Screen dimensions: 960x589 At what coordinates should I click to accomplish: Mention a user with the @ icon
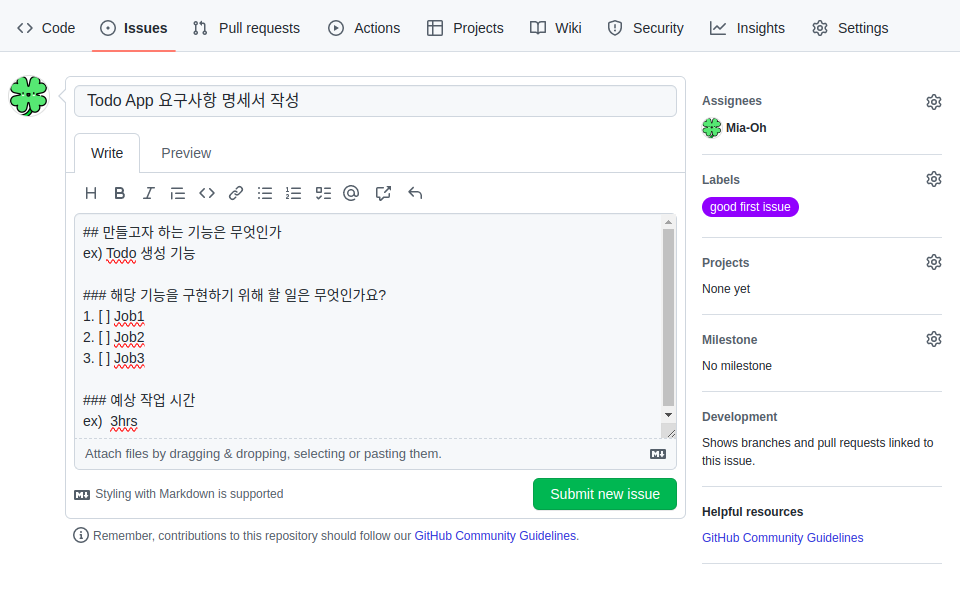[351, 193]
